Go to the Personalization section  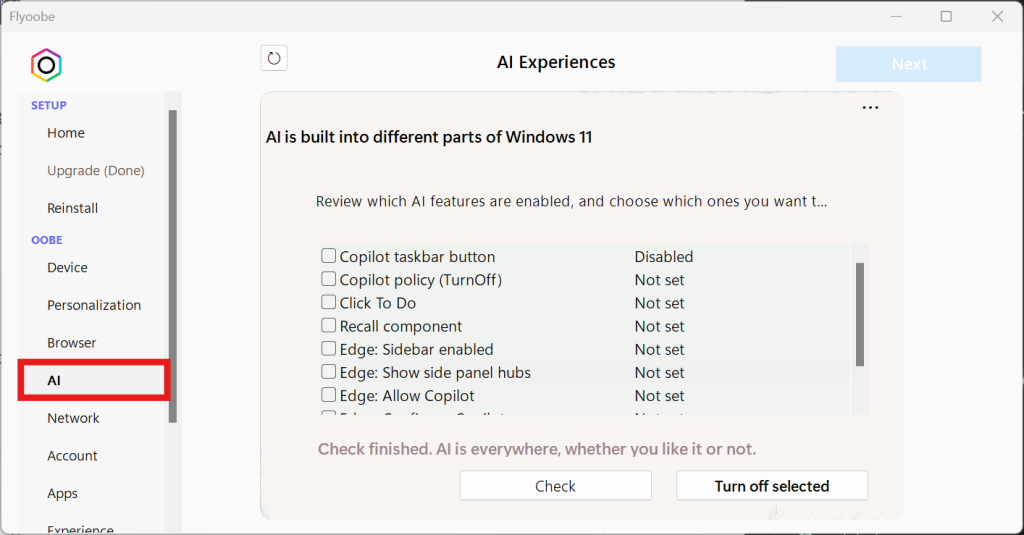pyautogui.click(x=94, y=305)
